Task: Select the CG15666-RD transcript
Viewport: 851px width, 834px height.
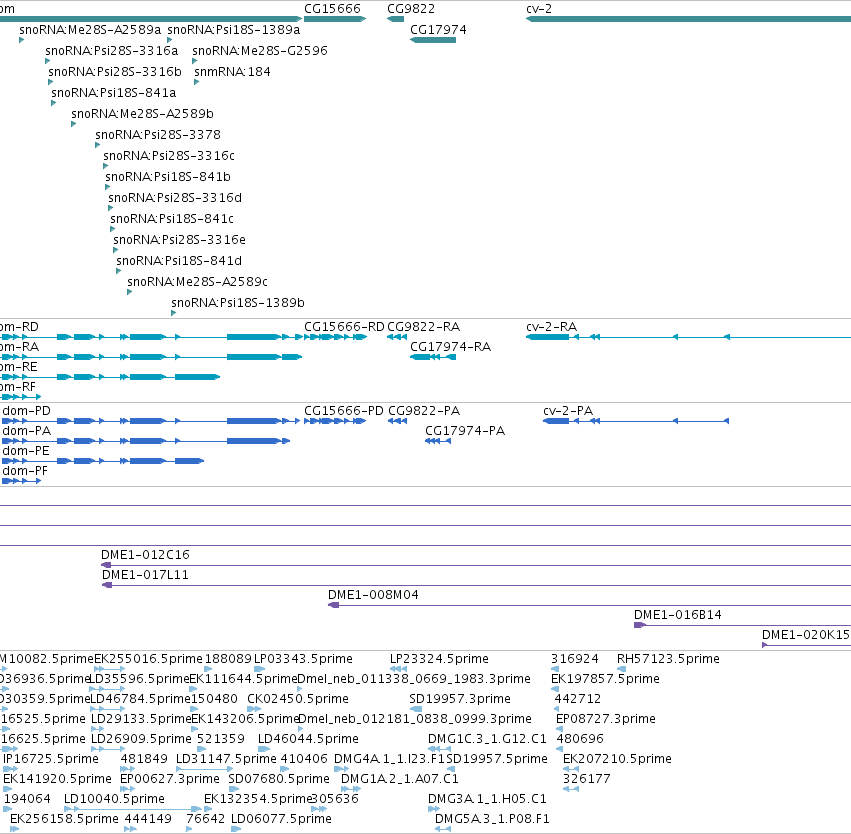Action: point(335,338)
